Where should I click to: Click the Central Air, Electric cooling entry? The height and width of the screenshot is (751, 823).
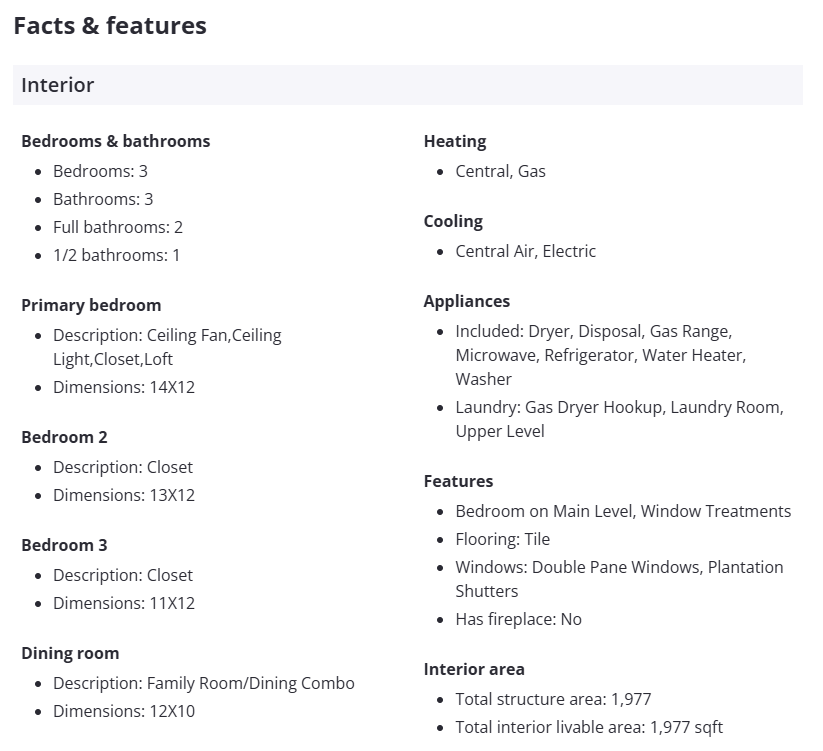[525, 251]
